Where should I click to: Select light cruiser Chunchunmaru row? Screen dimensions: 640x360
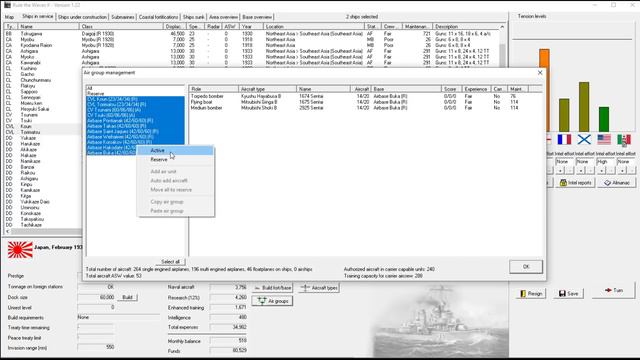[x=43, y=80]
